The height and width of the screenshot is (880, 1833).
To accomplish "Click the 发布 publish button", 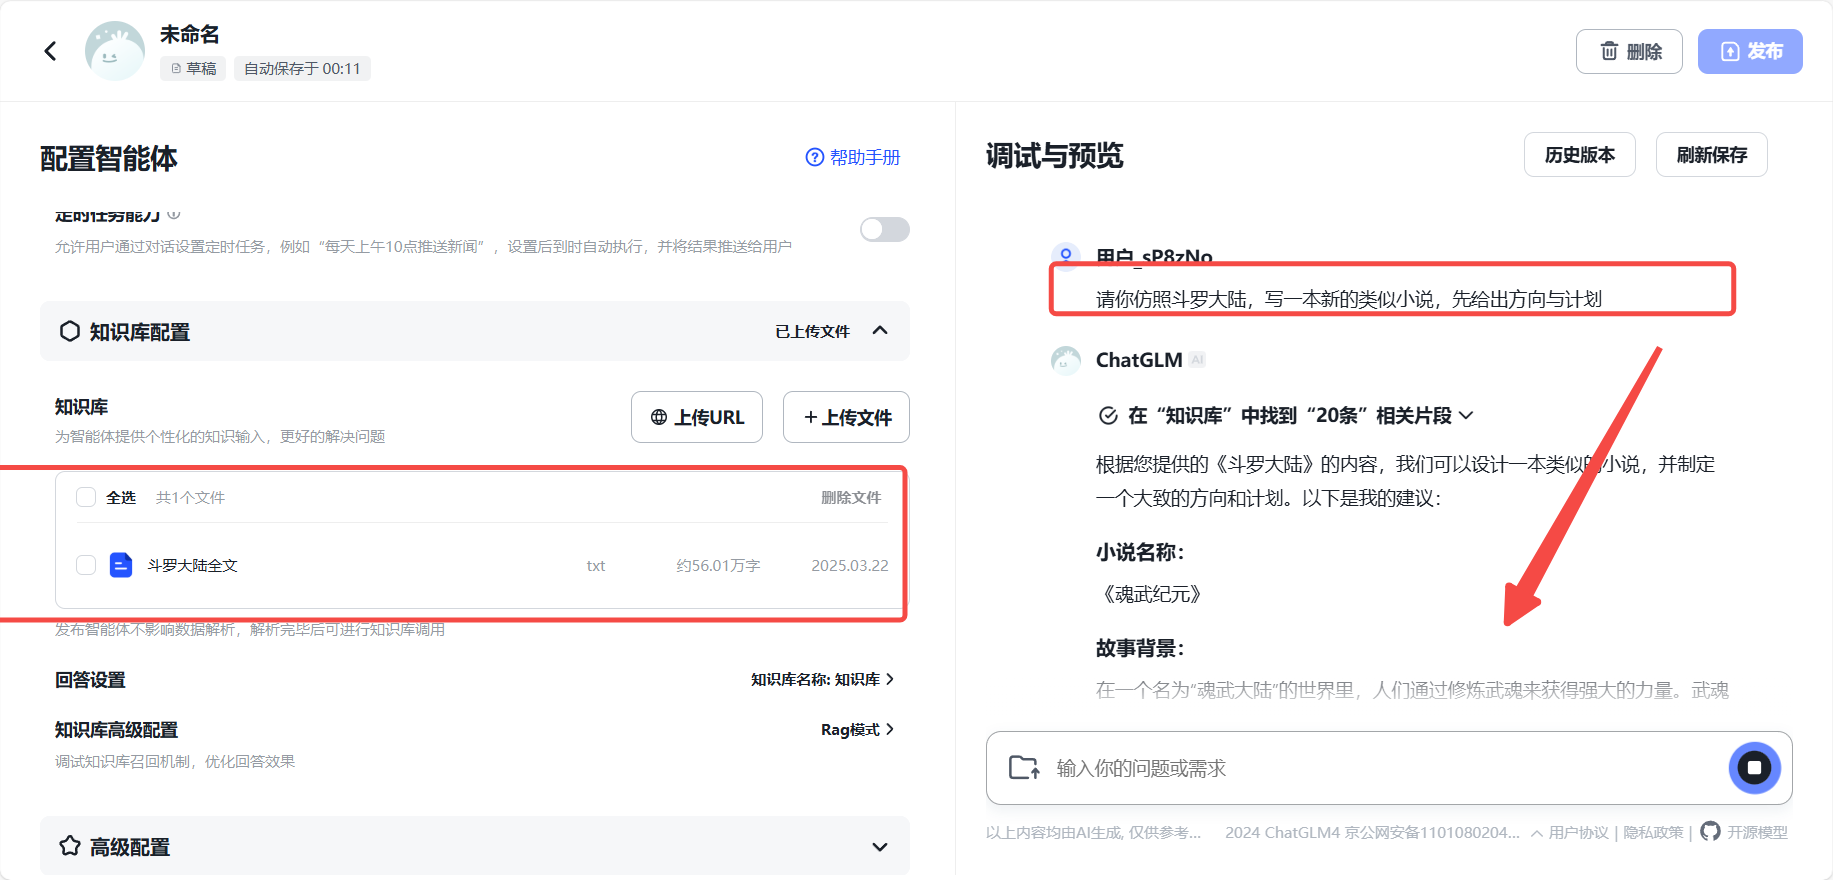I will coord(1750,51).
